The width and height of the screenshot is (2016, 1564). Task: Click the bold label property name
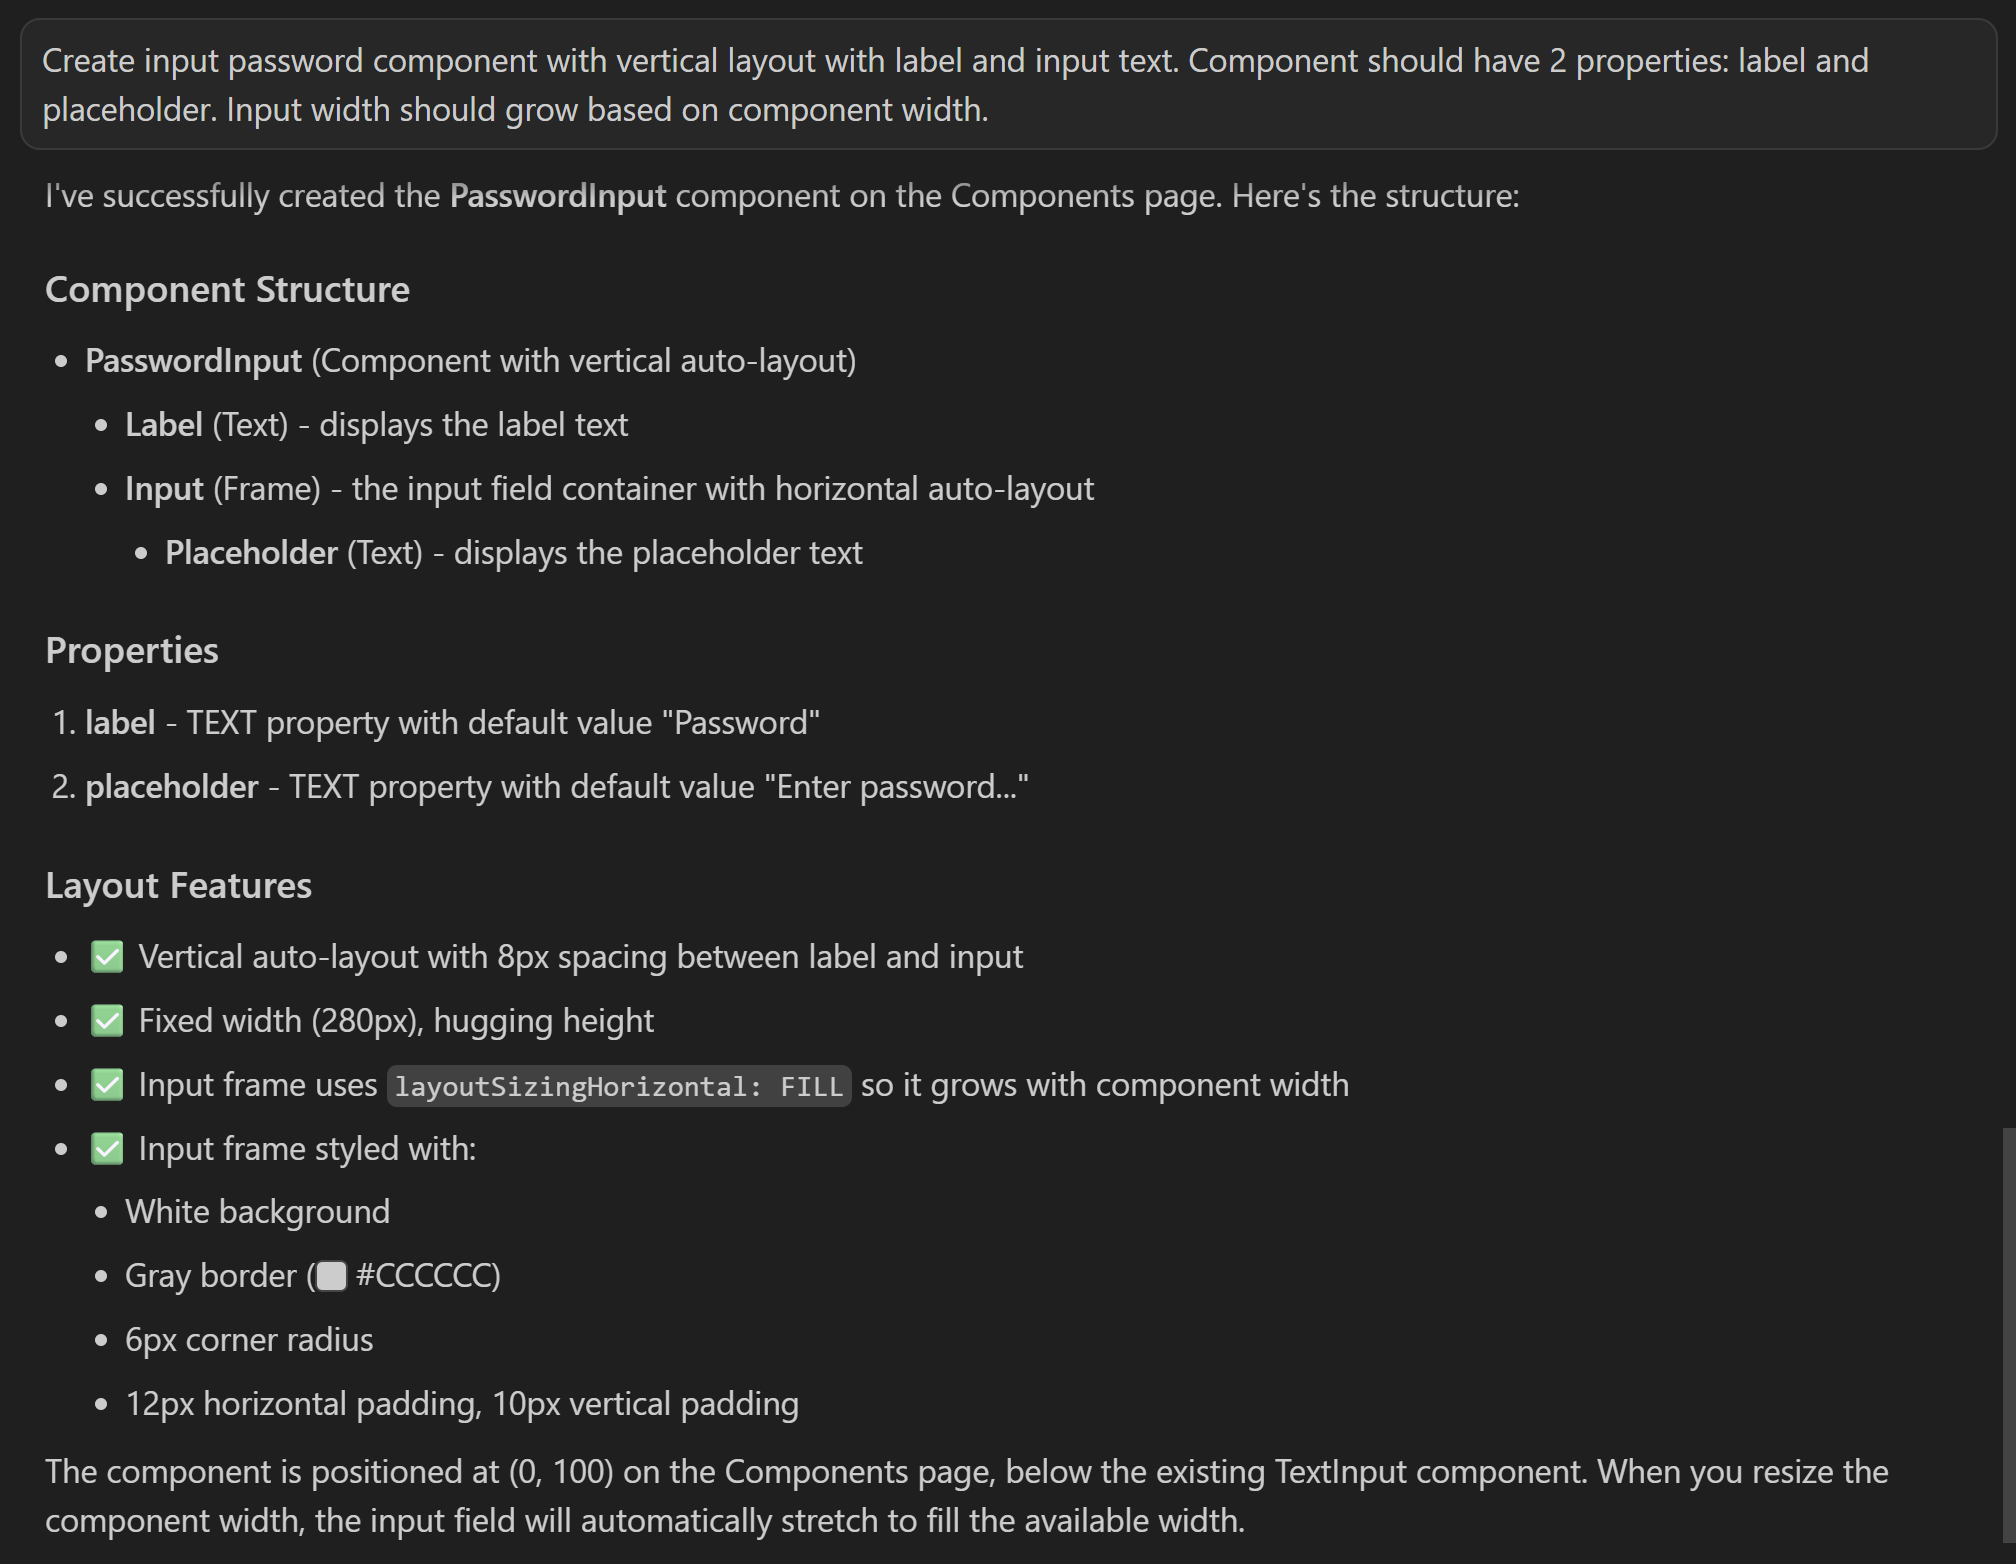point(120,723)
